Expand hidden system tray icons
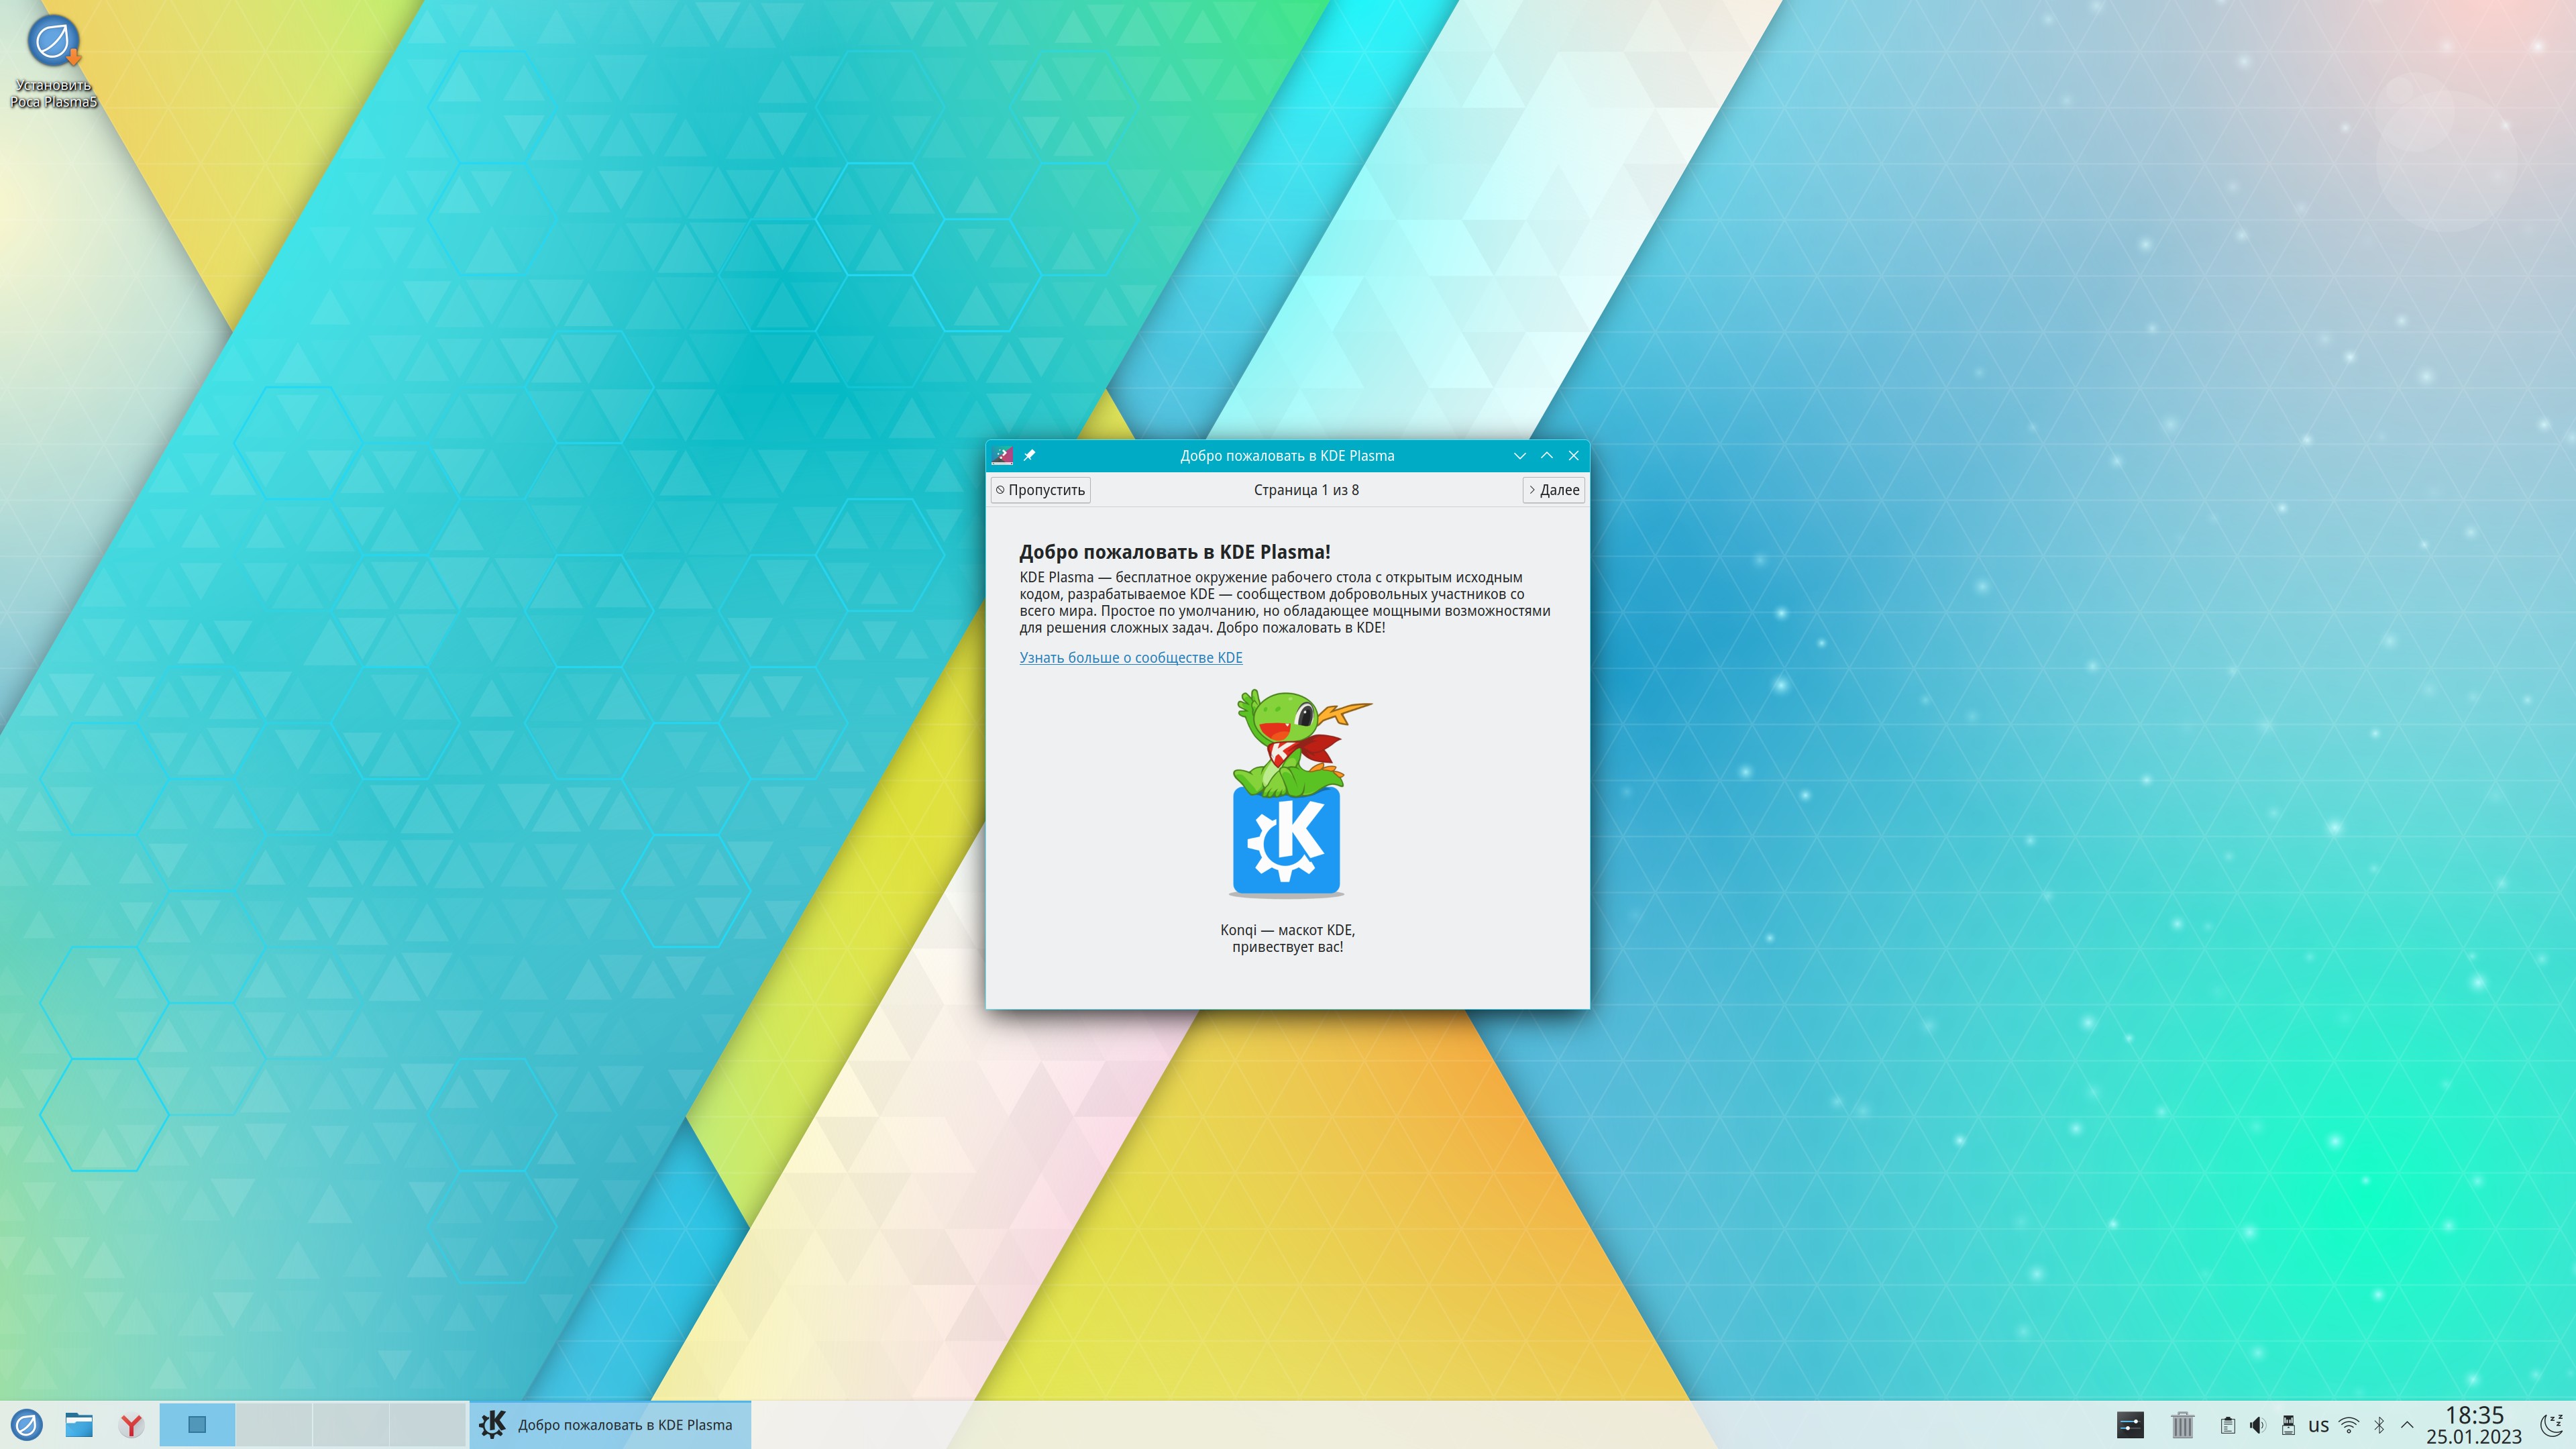Viewport: 2576px width, 1449px height. (x=2407, y=1425)
